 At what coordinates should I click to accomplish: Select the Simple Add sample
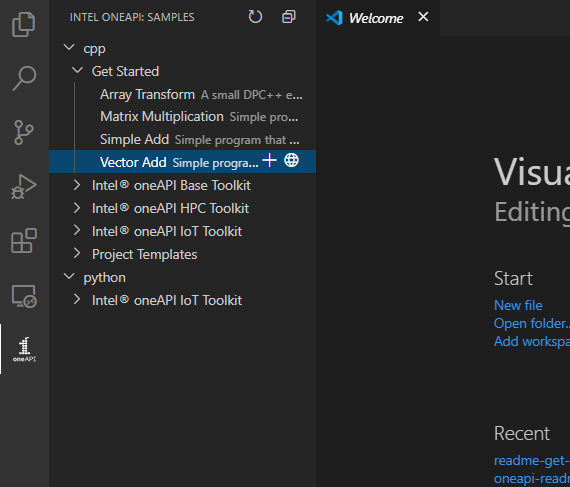[182, 140]
